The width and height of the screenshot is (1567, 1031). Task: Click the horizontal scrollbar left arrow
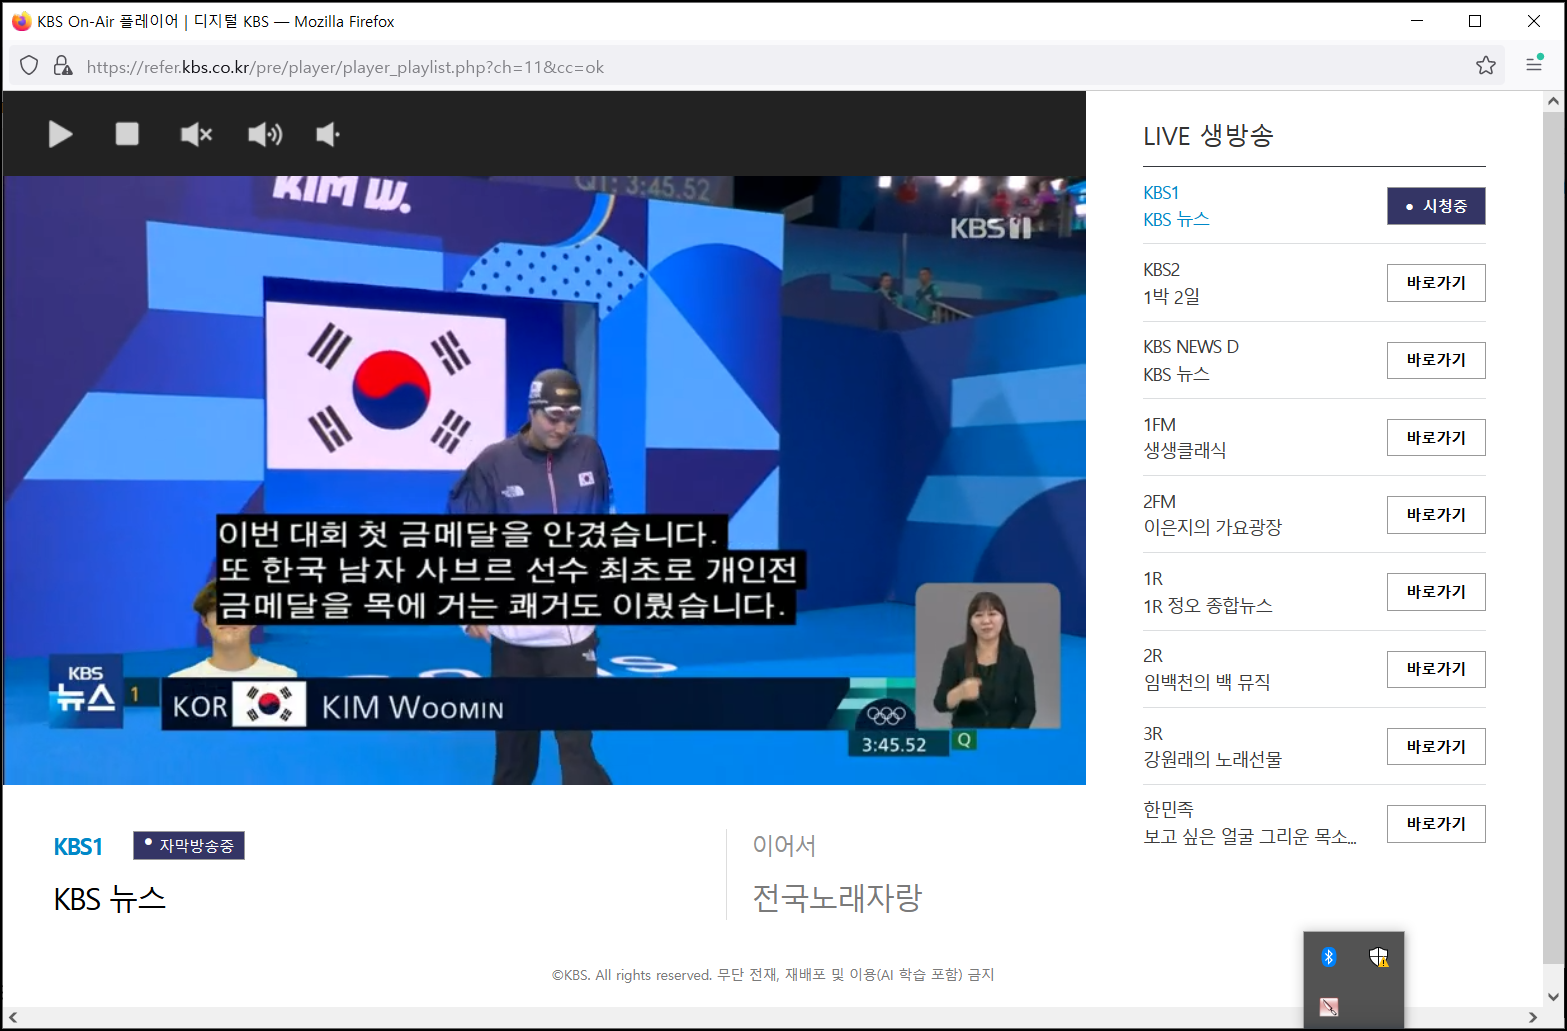13,1017
